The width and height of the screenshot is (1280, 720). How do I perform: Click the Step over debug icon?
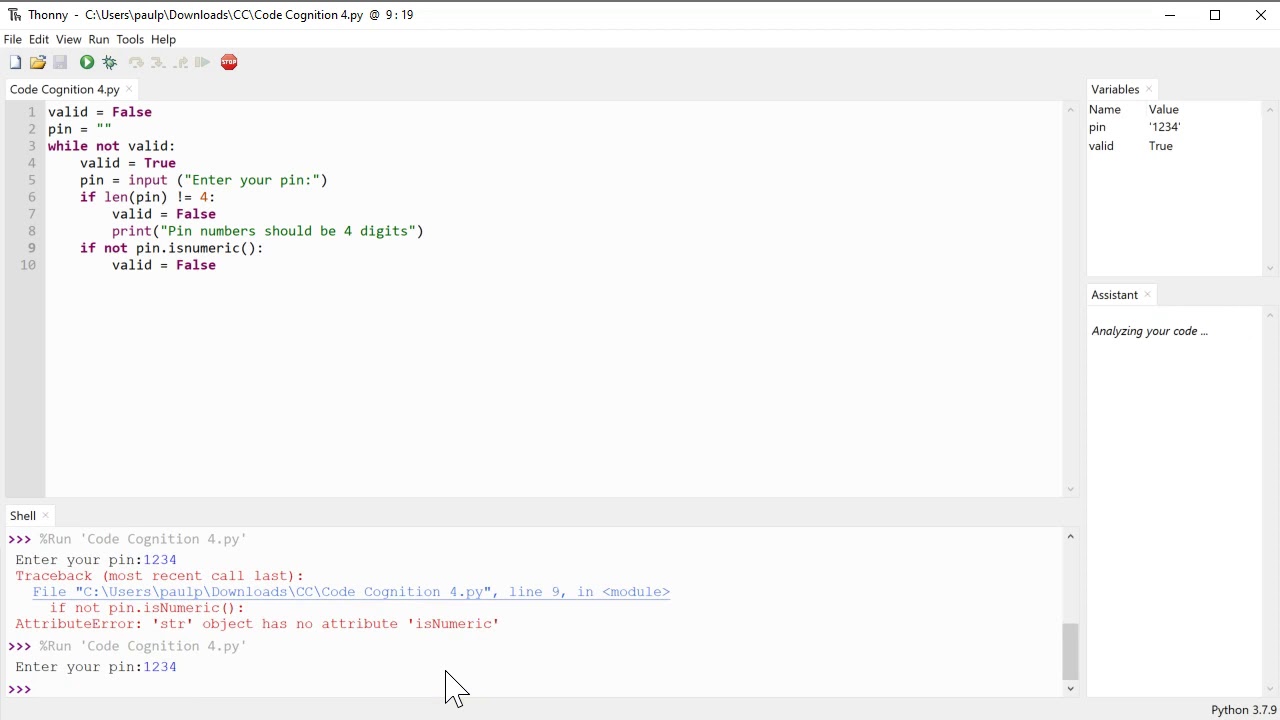(x=136, y=62)
